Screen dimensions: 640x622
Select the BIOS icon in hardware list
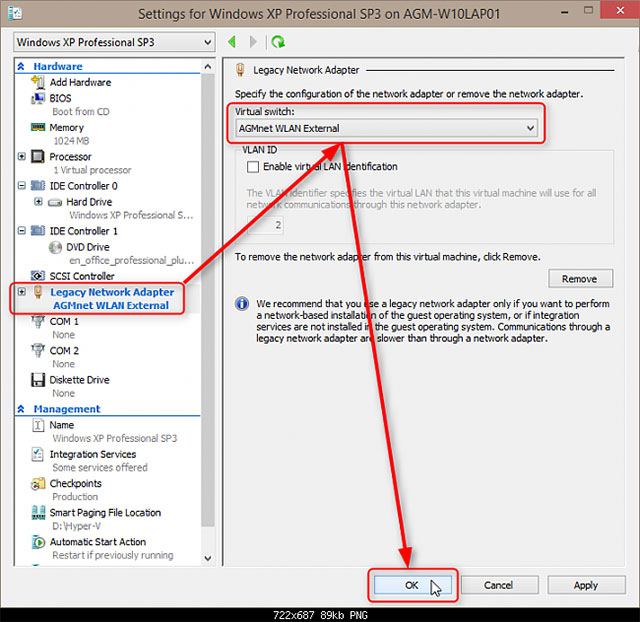pos(38,98)
